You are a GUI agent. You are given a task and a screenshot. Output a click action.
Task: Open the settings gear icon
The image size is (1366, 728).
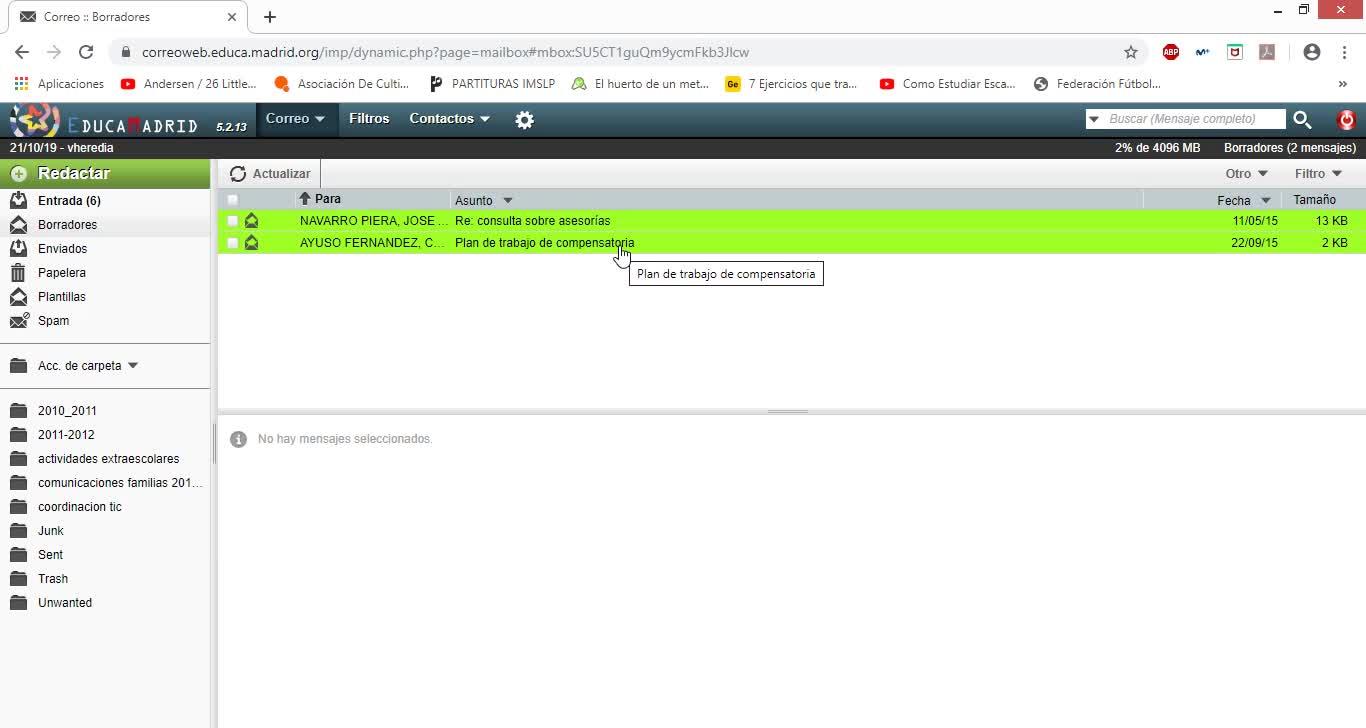click(524, 120)
